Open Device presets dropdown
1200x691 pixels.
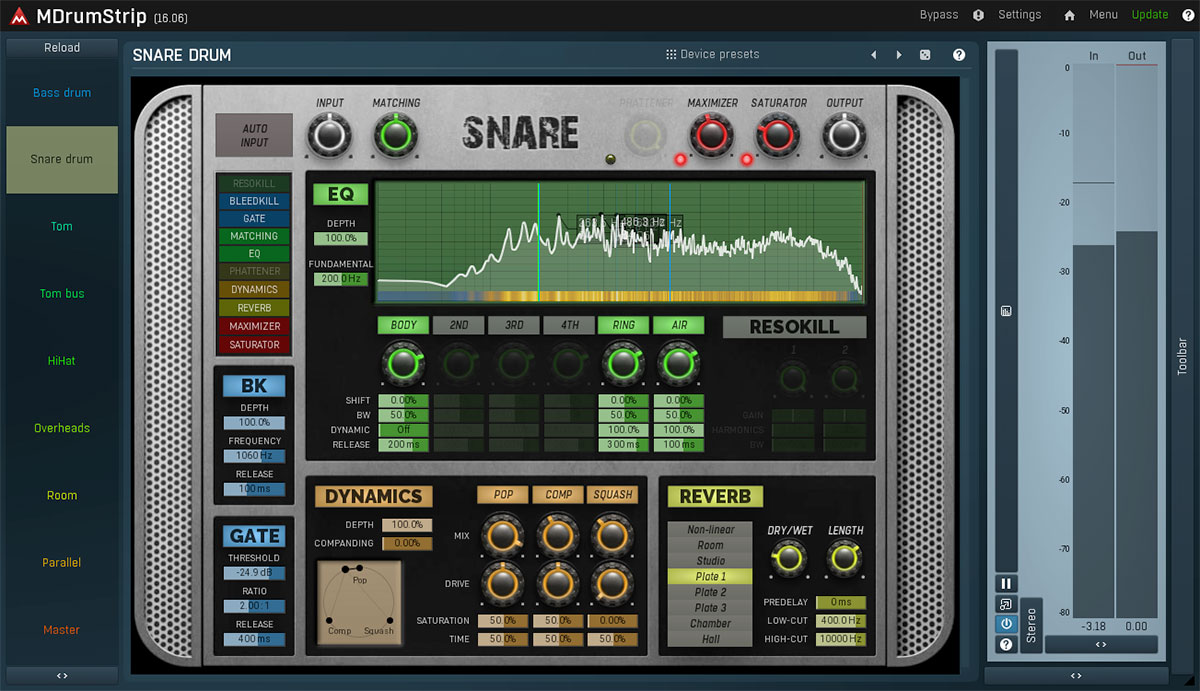coord(713,54)
